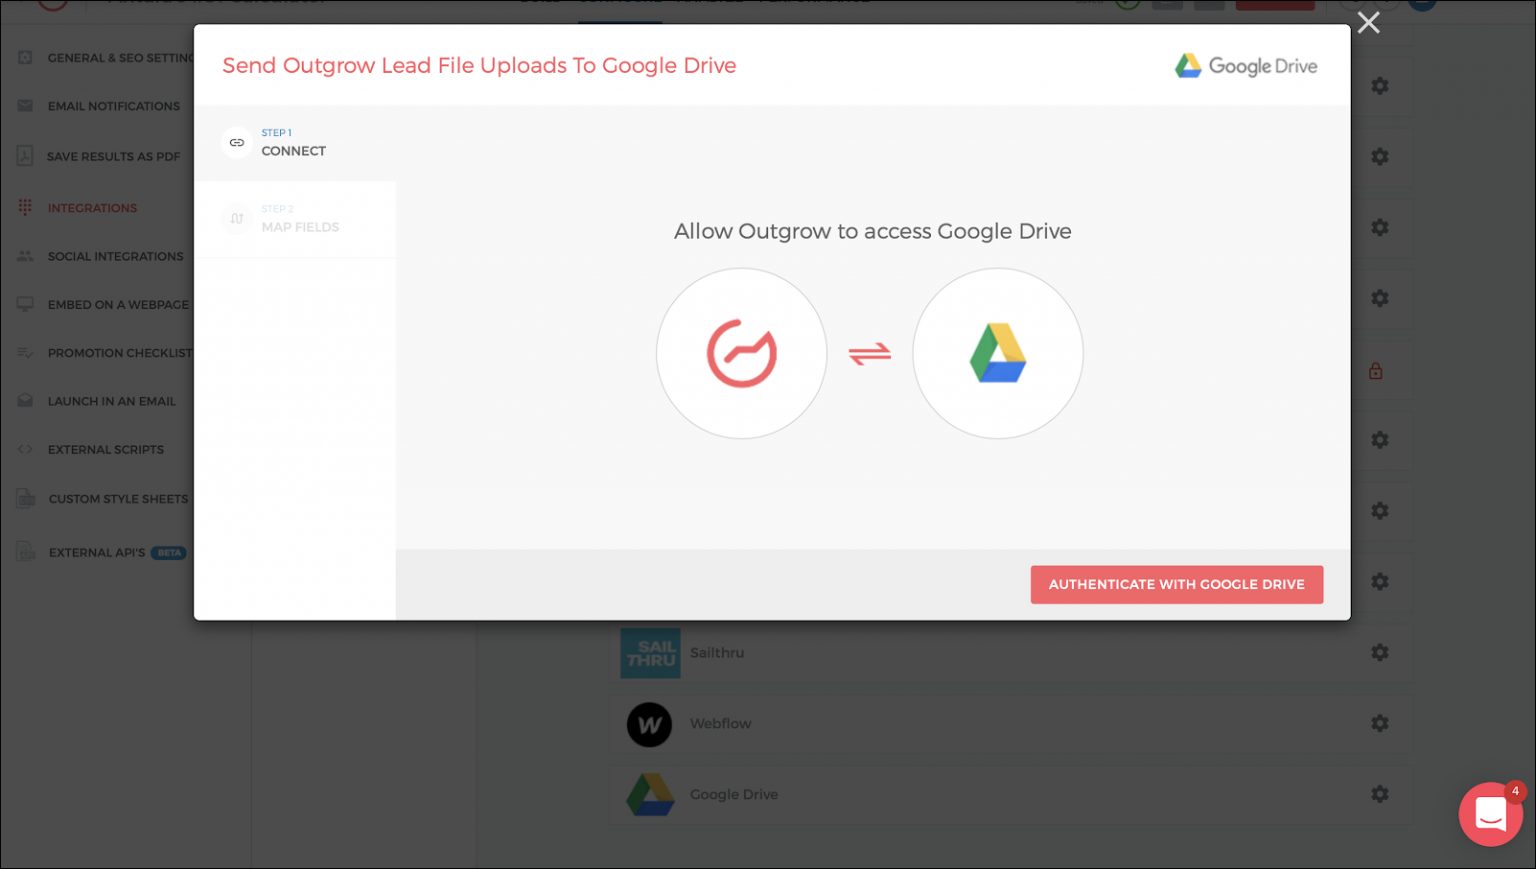1536x869 pixels.
Task: Click the Outgrow logo circle
Action: point(741,353)
